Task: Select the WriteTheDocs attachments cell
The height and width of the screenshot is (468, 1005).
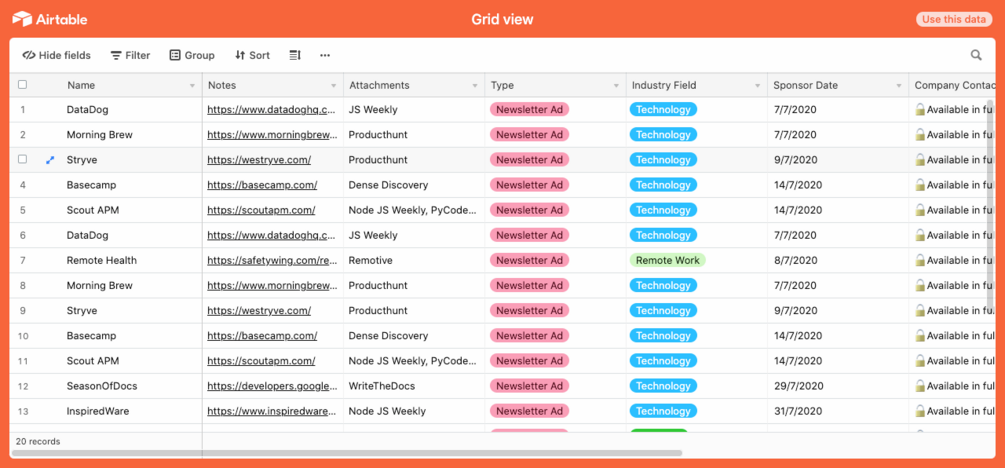Action: 414,386
